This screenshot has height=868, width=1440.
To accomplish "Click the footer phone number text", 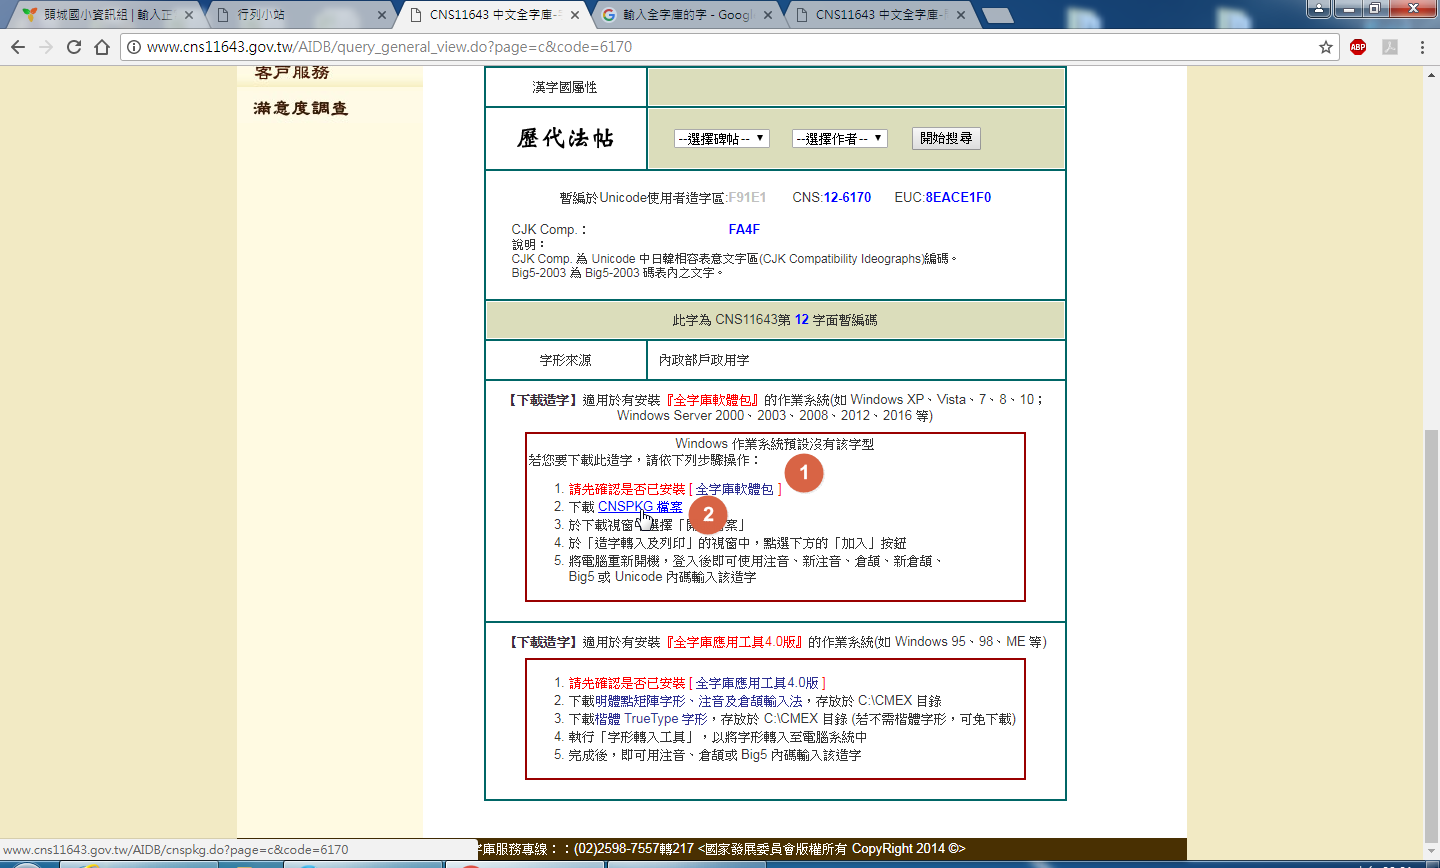I will coord(634,849).
